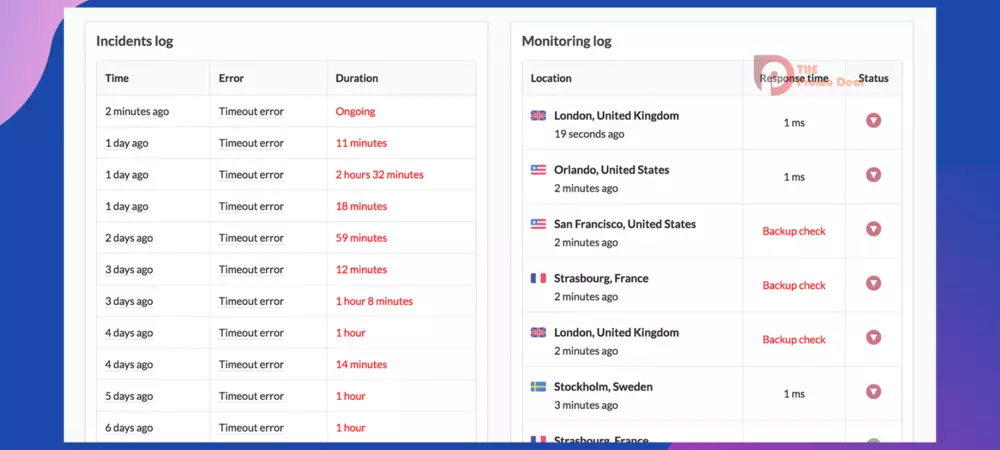Image resolution: width=1000 pixels, height=450 pixels.
Task: Click the 1 ms response time for Orlando
Action: 794,177
